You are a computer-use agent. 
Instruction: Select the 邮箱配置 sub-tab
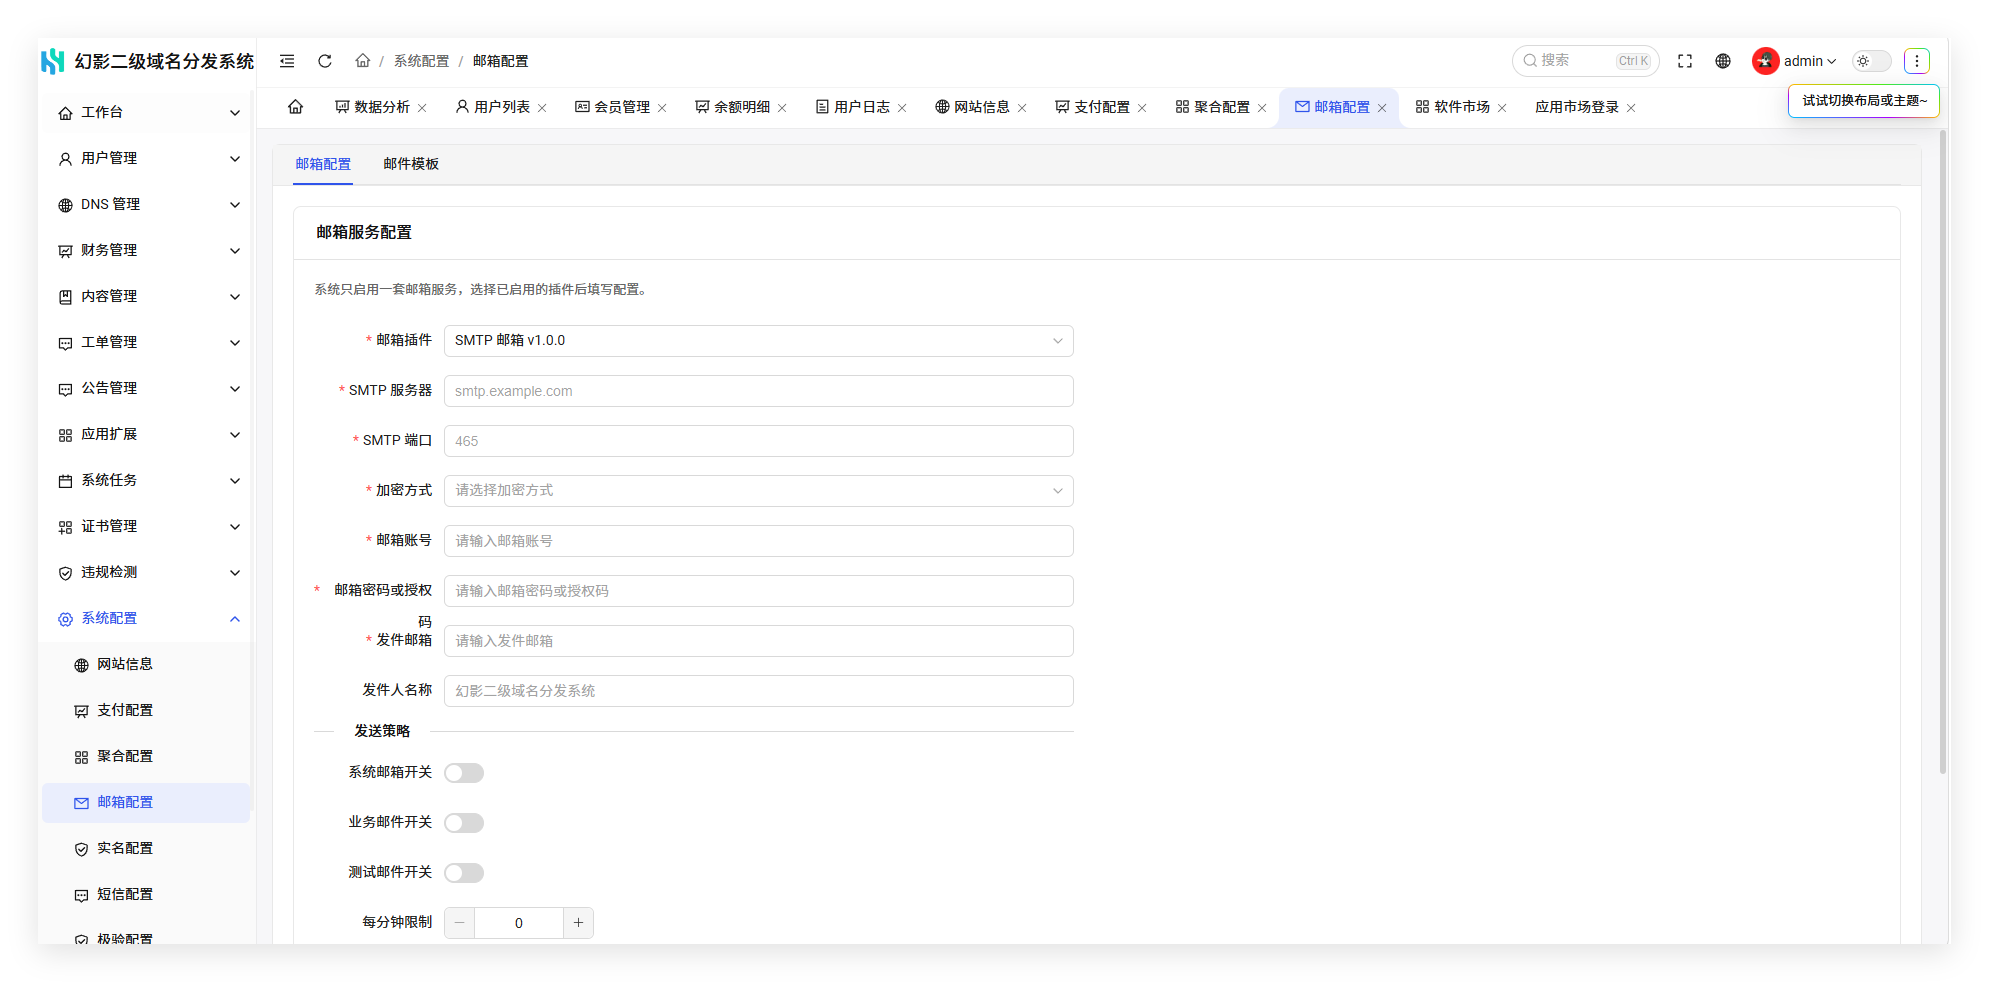pos(323,164)
